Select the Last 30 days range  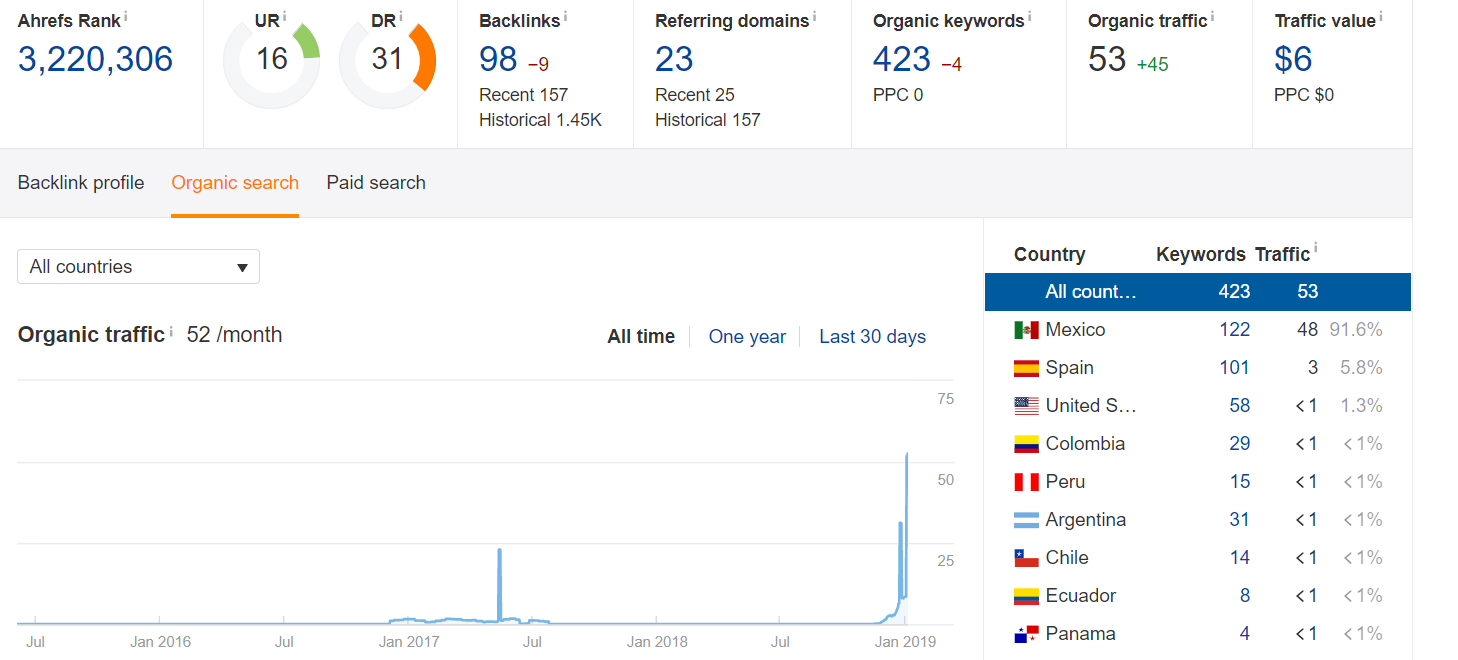[x=872, y=337]
